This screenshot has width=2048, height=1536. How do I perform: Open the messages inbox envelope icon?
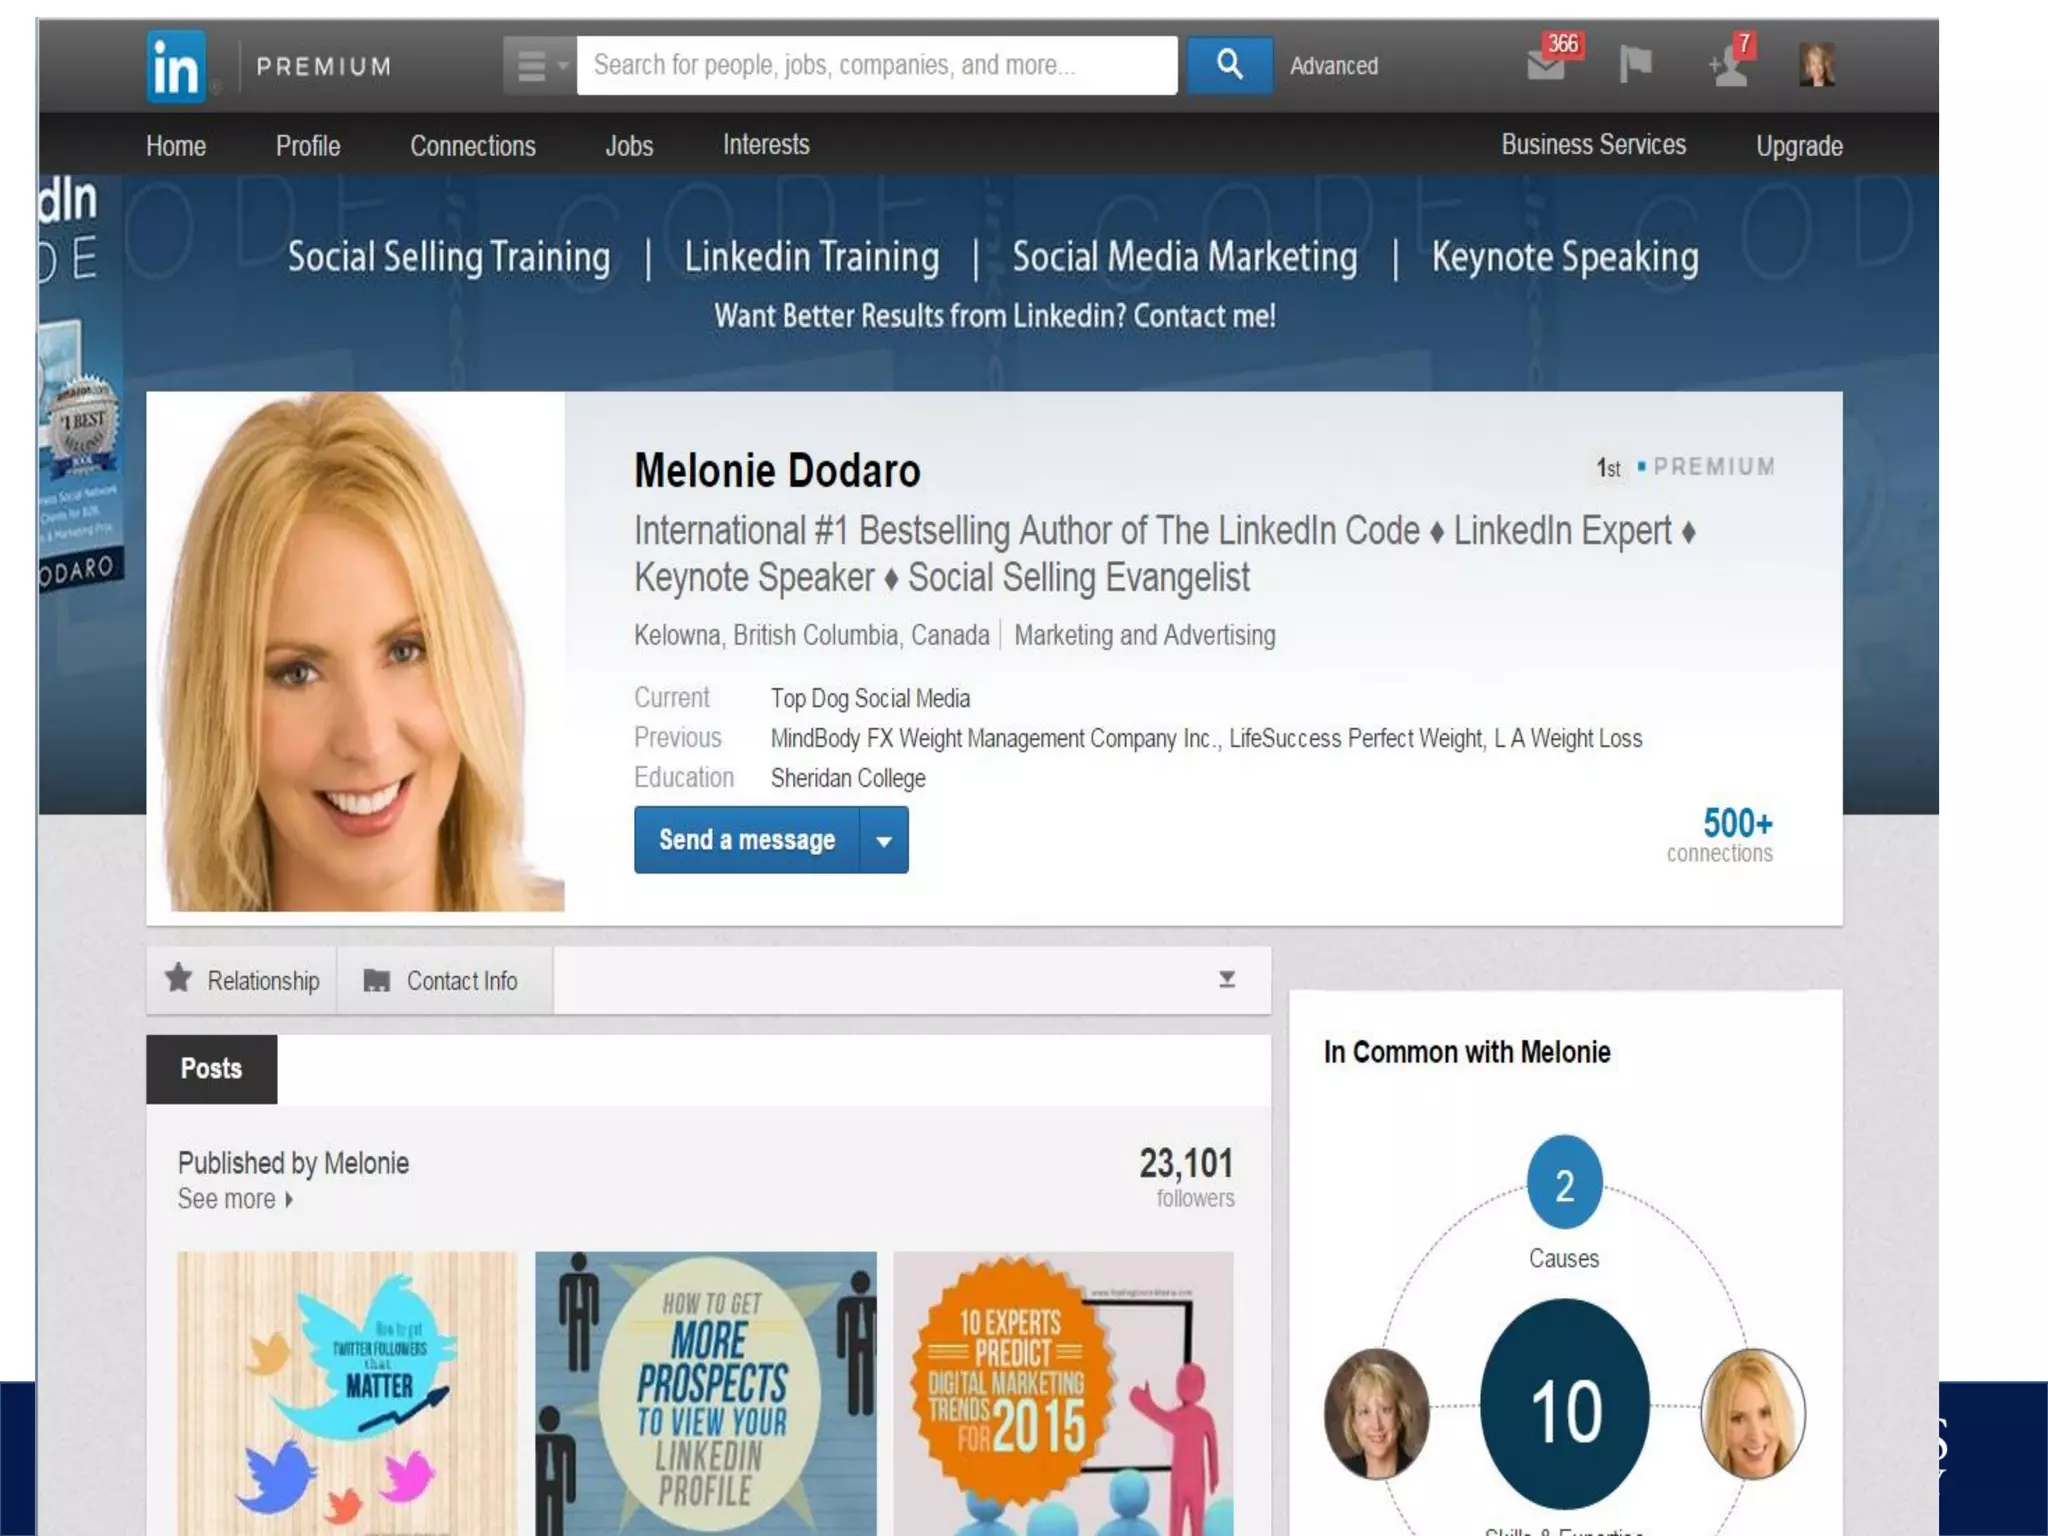click(1545, 66)
